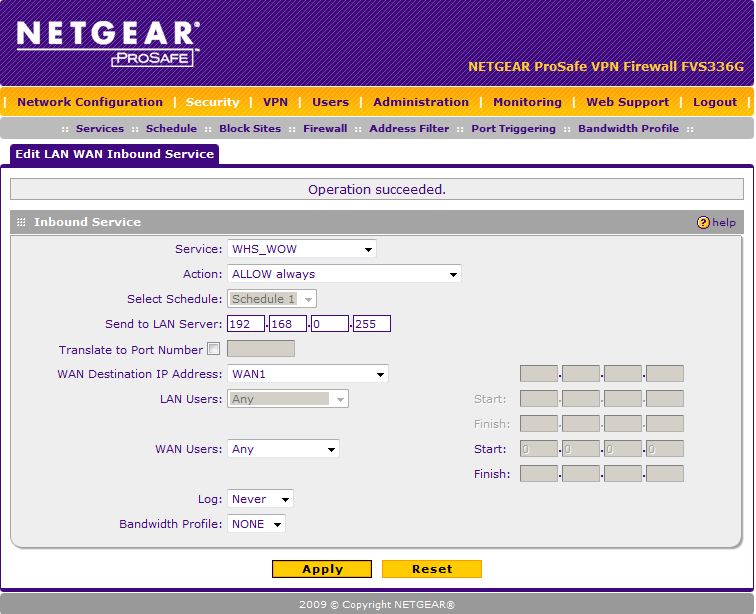The width and height of the screenshot is (756, 614).
Task: Open WAN Destination IP Address dropdown
Action: point(308,374)
